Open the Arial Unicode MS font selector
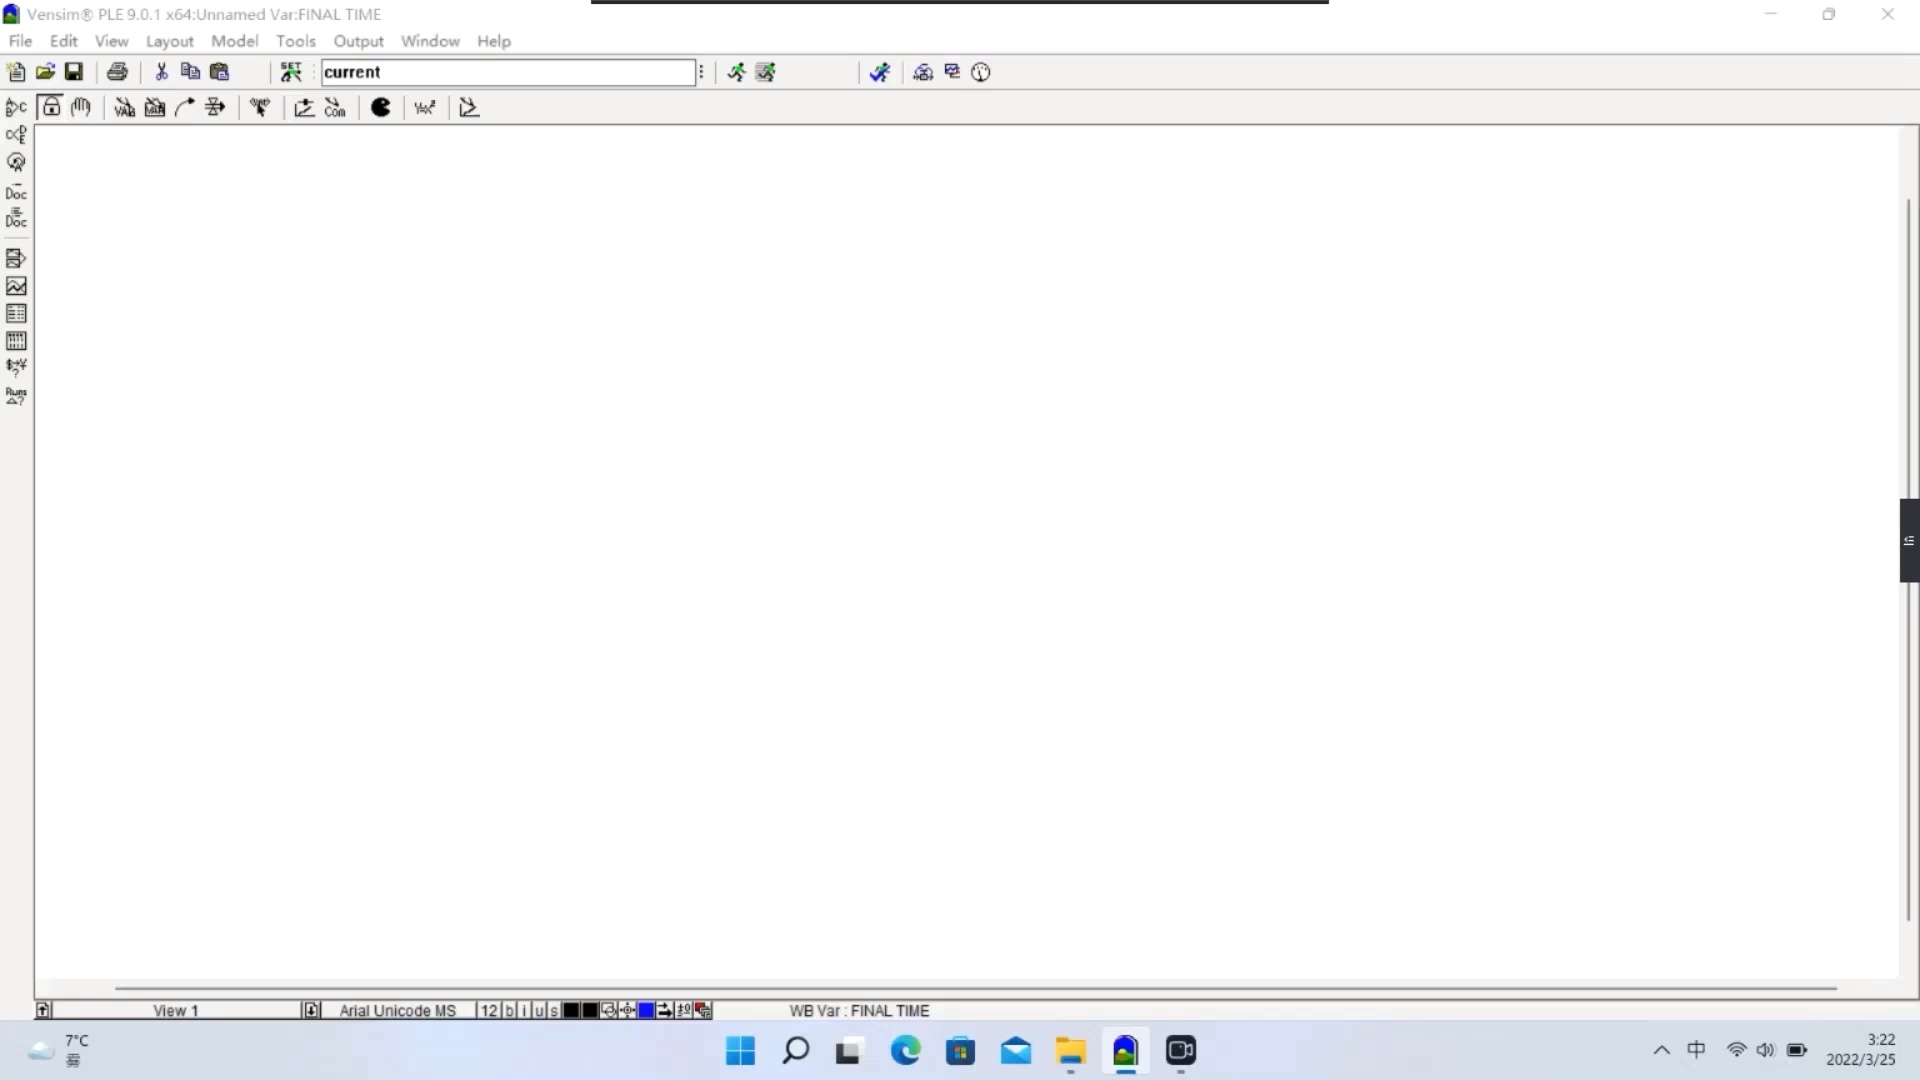The height and width of the screenshot is (1080, 1920). point(397,1011)
